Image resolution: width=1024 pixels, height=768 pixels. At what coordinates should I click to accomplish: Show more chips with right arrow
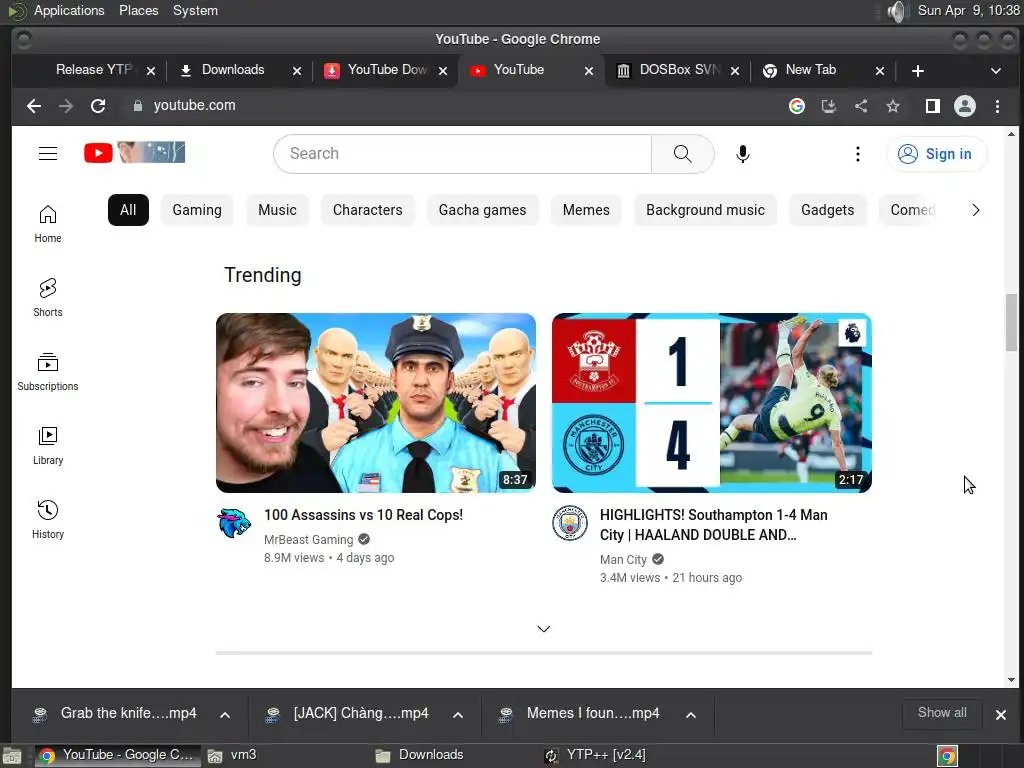[976, 210]
